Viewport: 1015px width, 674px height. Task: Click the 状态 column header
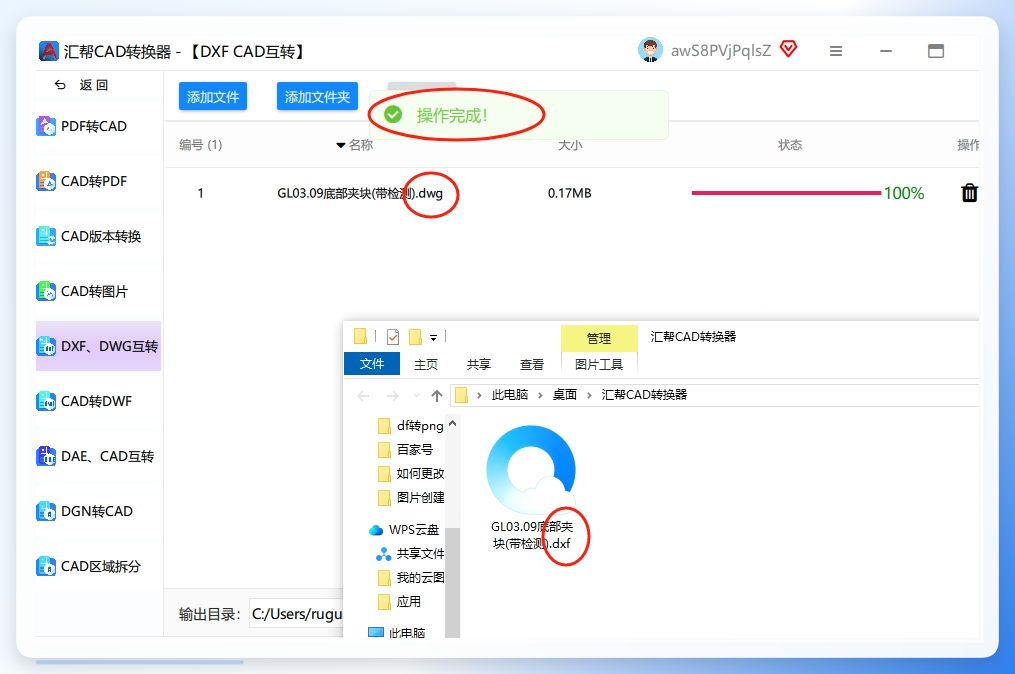coord(790,145)
